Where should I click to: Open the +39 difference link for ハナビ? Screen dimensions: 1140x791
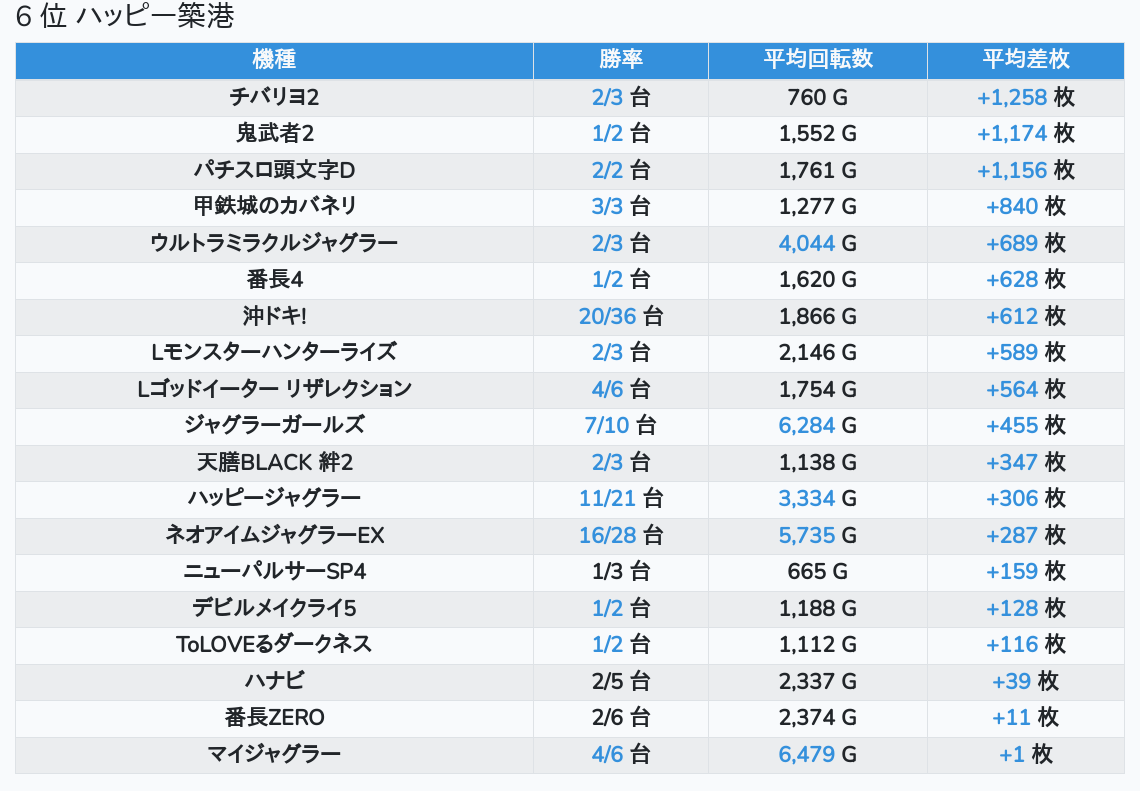click(x=1011, y=682)
